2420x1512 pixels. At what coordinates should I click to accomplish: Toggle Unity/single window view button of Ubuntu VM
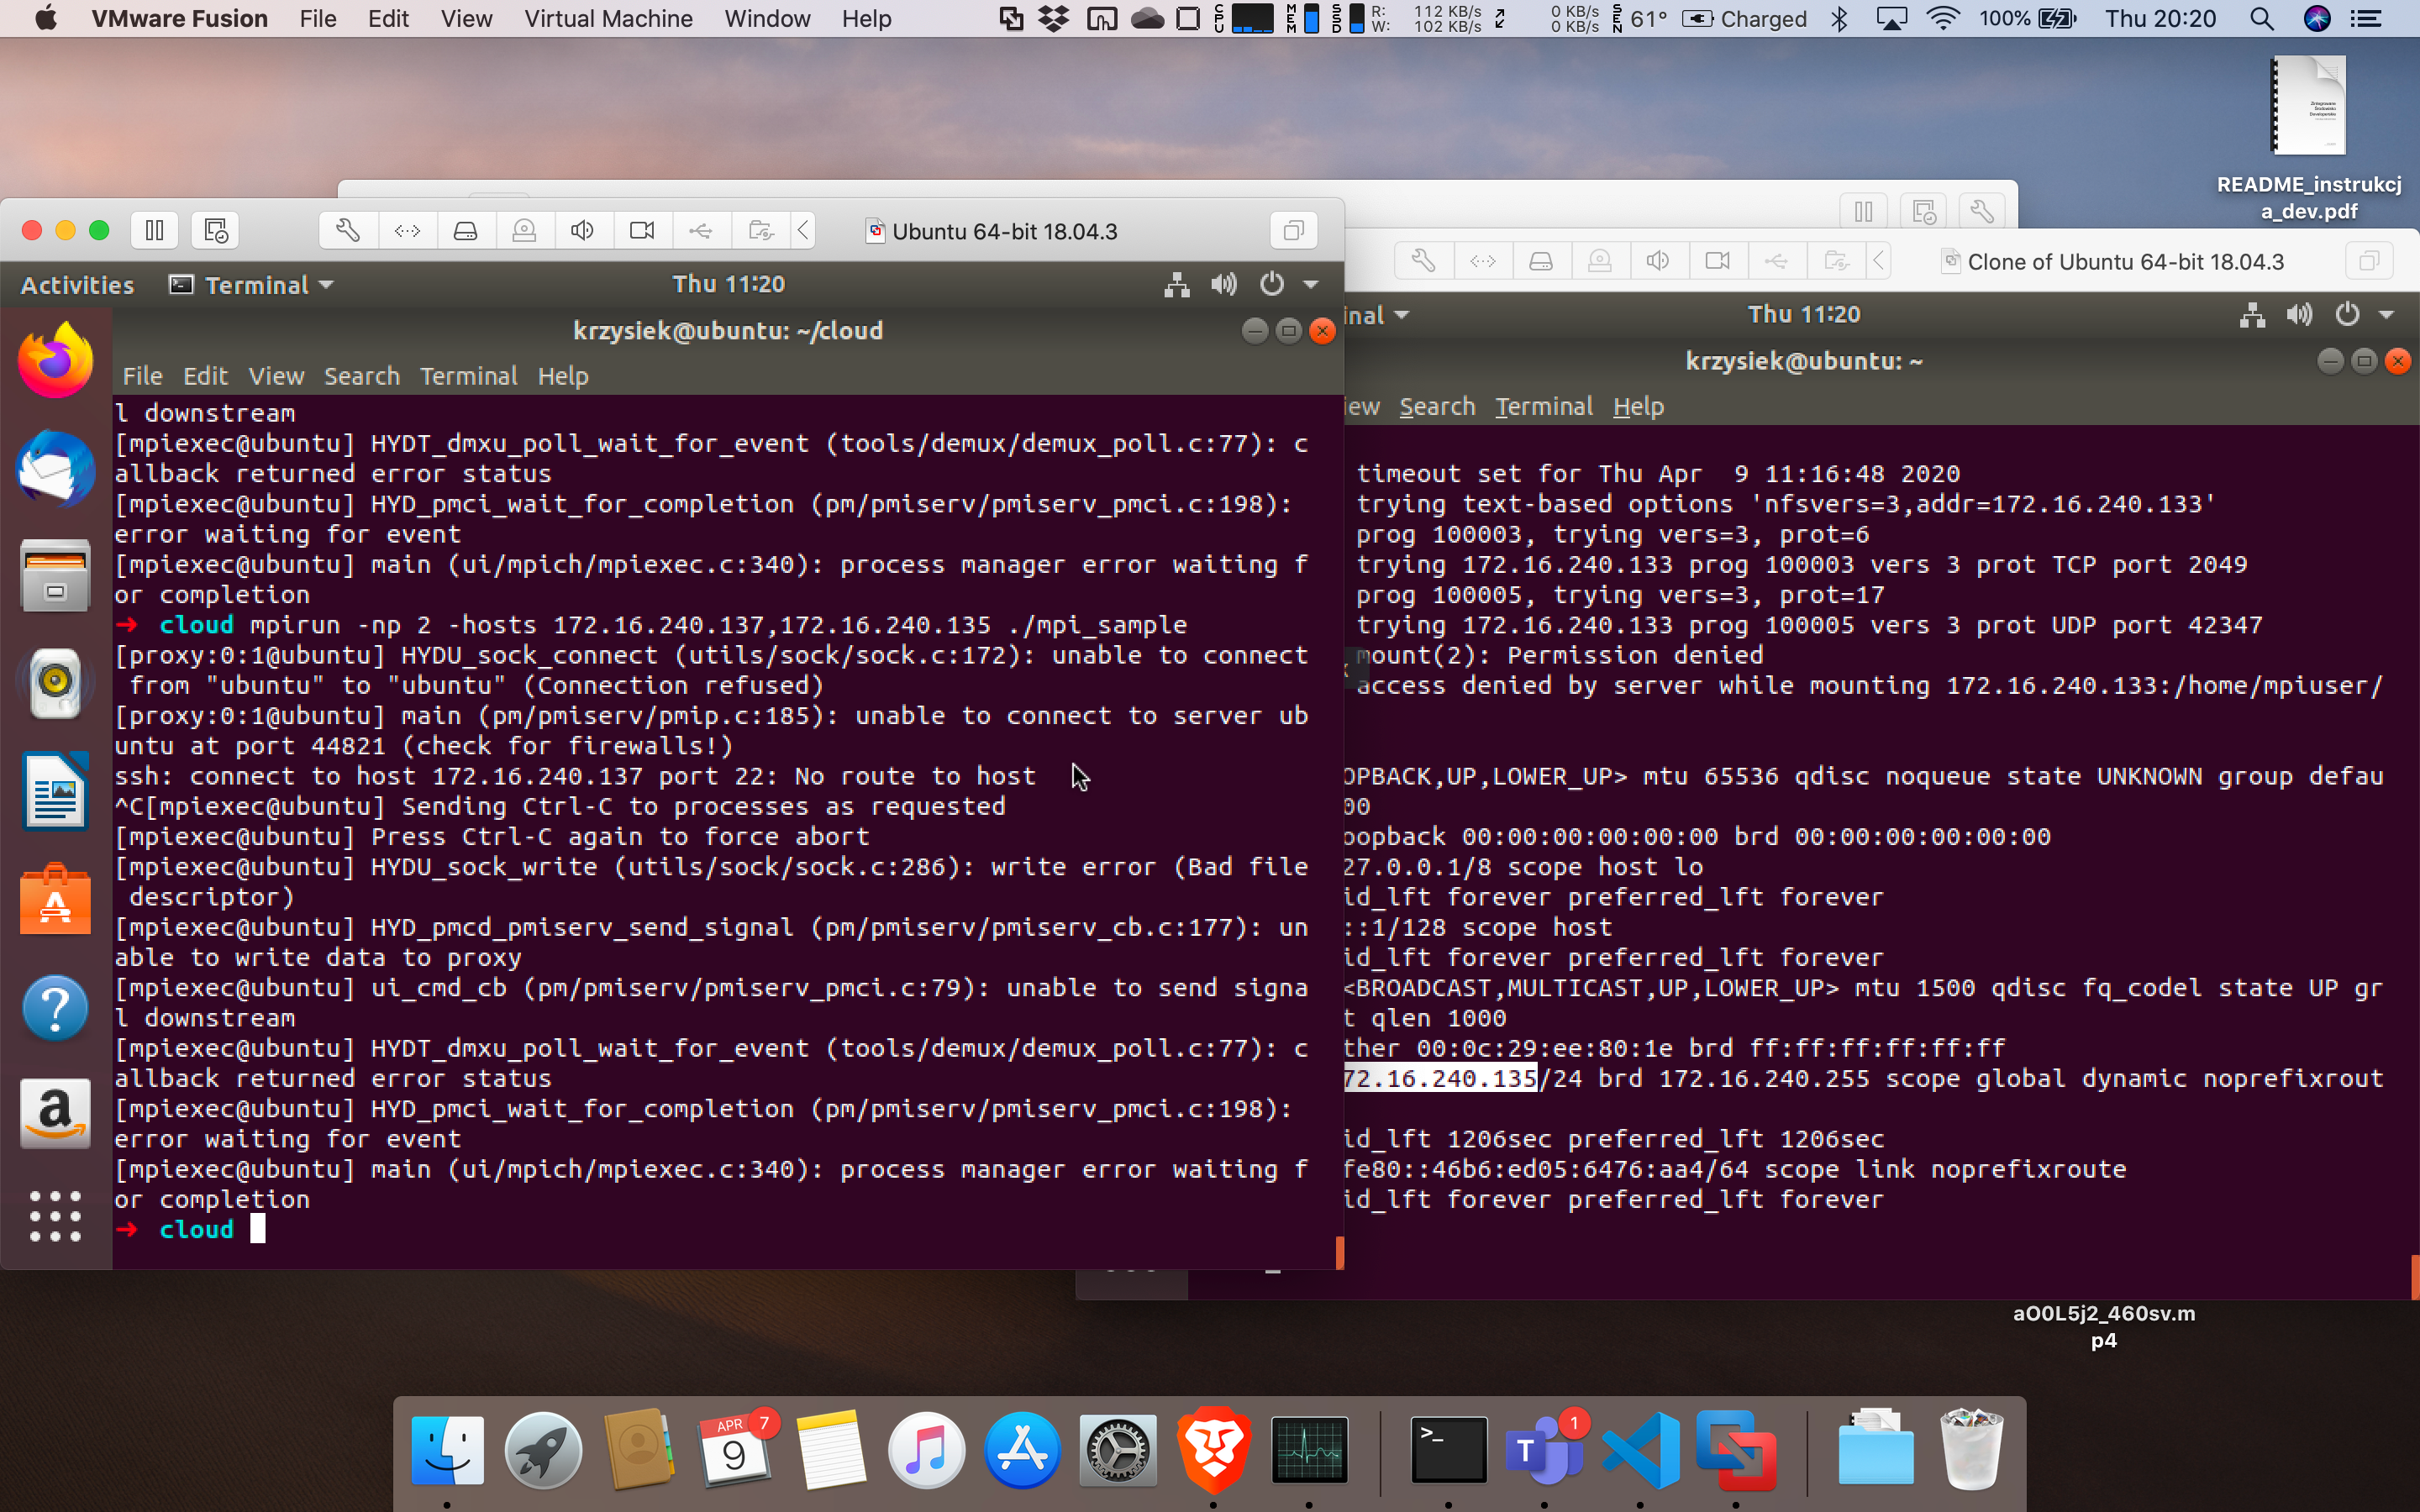[1293, 231]
